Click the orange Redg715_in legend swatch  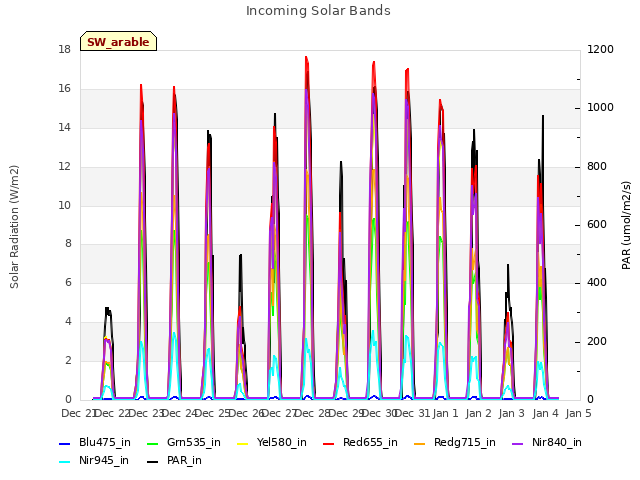(x=420, y=444)
